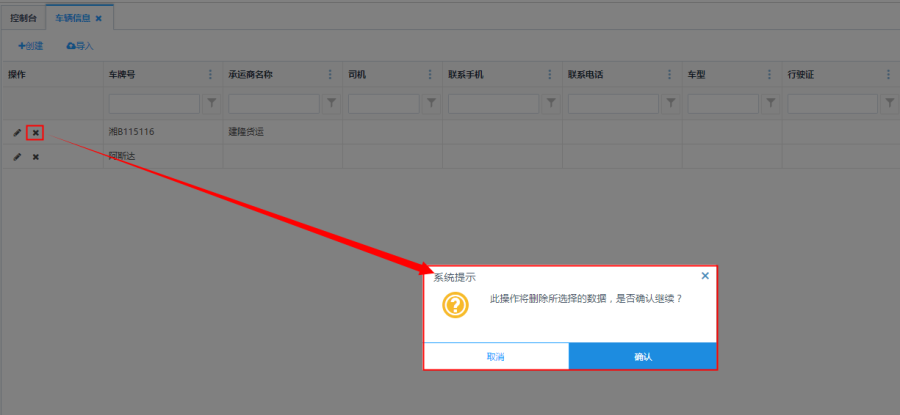Click the 创建 button with plus icon
The image size is (900, 415).
tap(31, 46)
